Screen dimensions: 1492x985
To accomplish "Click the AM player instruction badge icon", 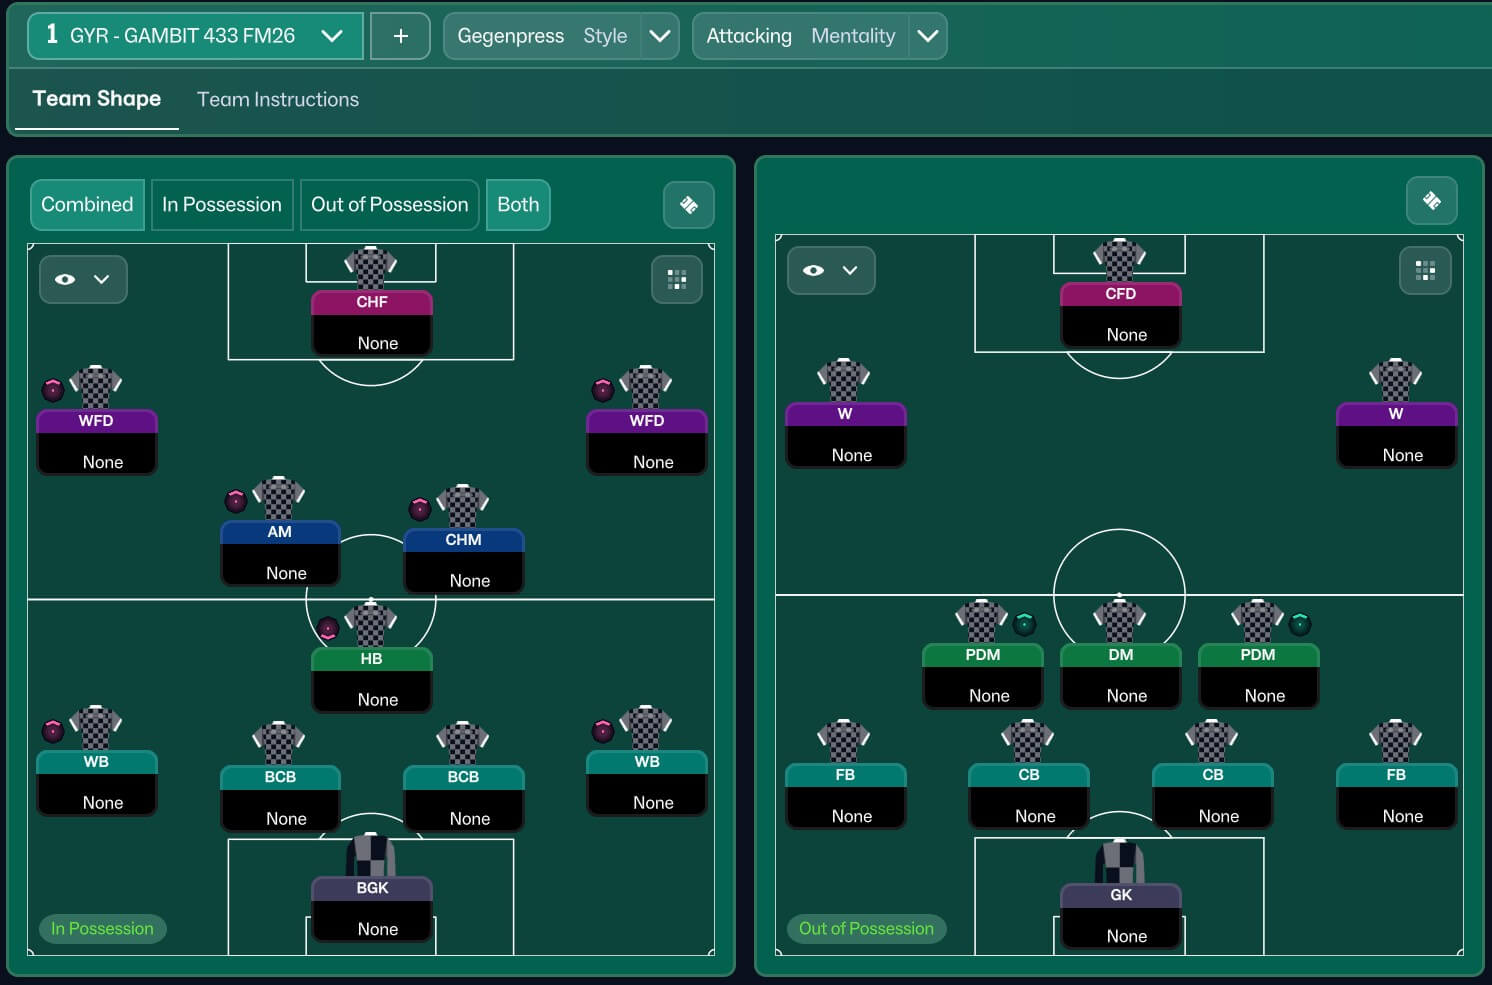I will (x=236, y=500).
